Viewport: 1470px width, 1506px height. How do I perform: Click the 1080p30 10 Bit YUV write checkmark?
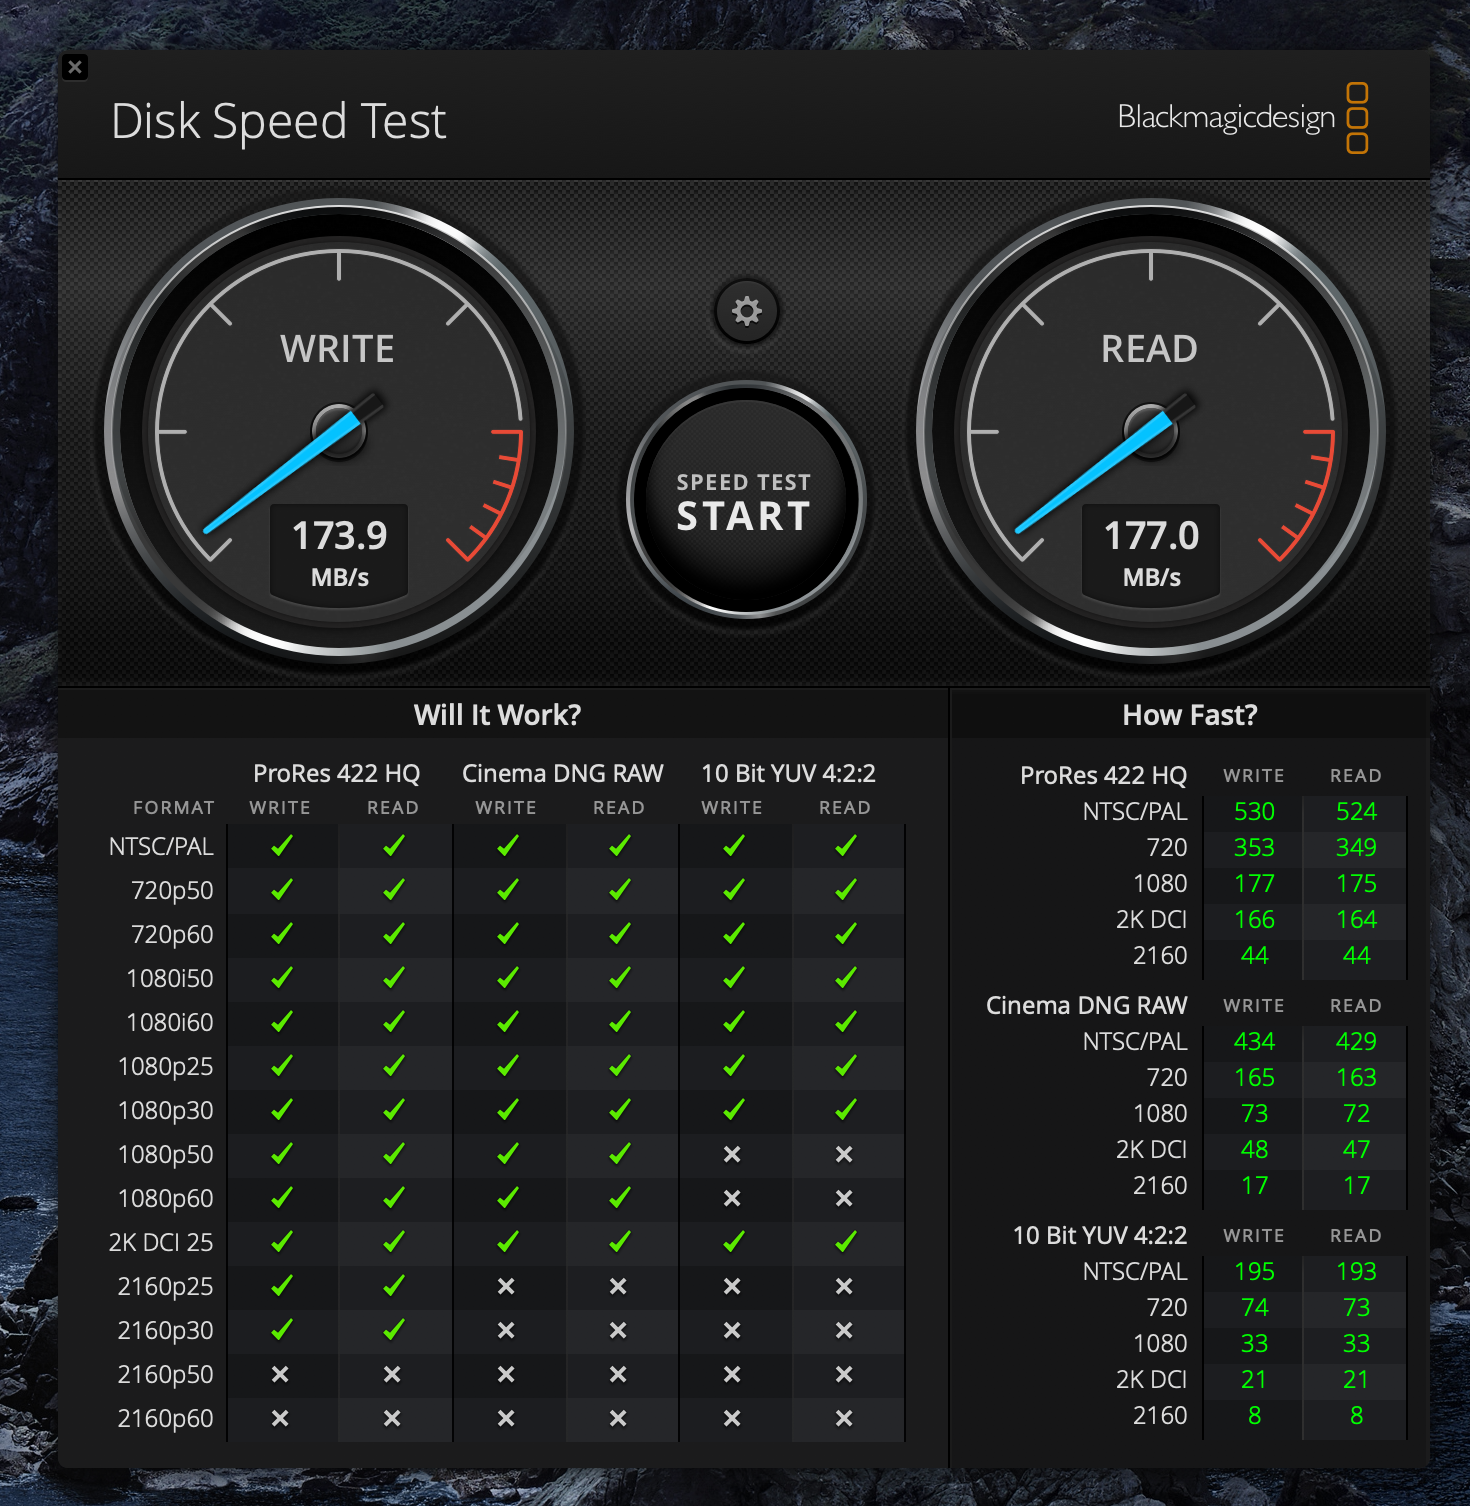tap(734, 1109)
